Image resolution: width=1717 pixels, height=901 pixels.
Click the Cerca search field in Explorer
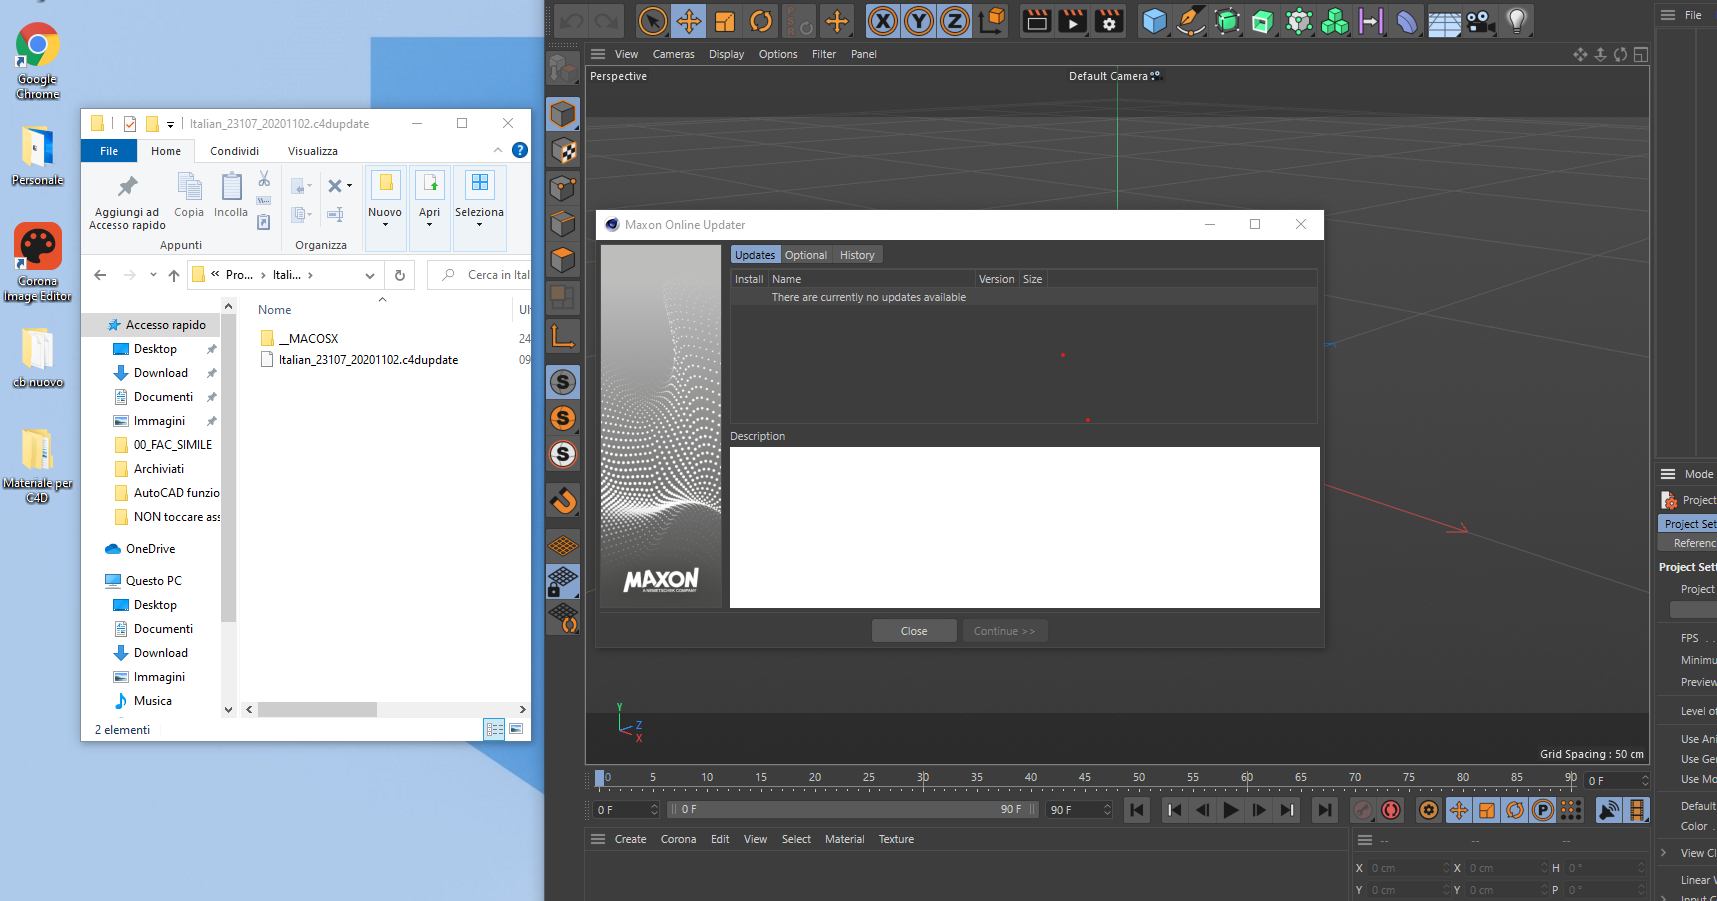coord(481,275)
